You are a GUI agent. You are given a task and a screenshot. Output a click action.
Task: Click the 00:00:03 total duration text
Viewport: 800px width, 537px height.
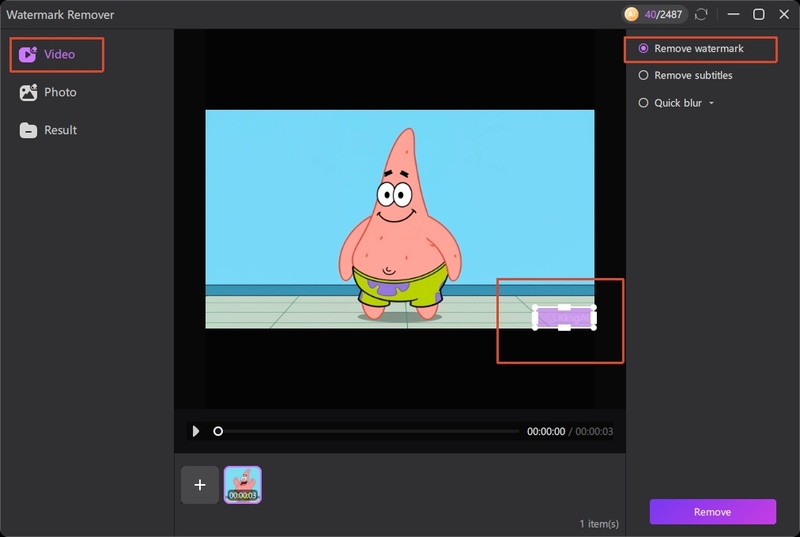click(x=594, y=431)
